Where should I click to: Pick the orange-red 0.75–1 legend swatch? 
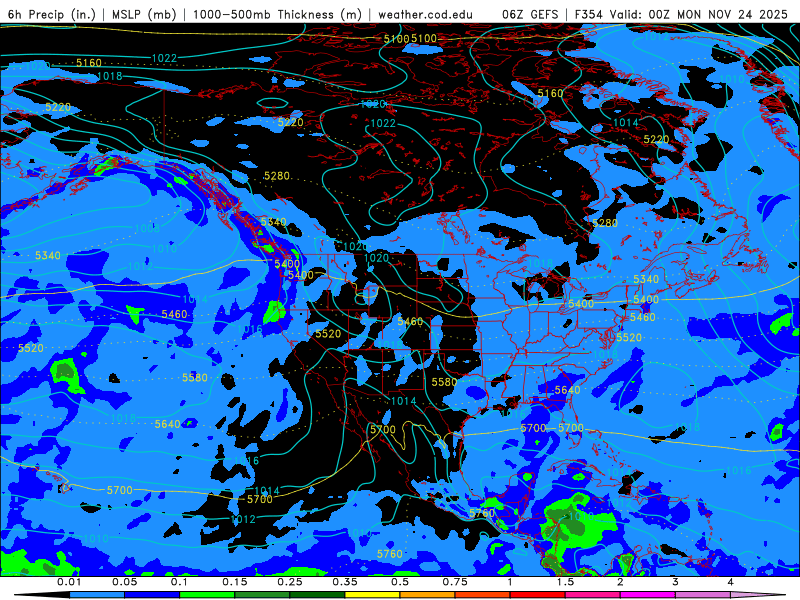(483, 595)
